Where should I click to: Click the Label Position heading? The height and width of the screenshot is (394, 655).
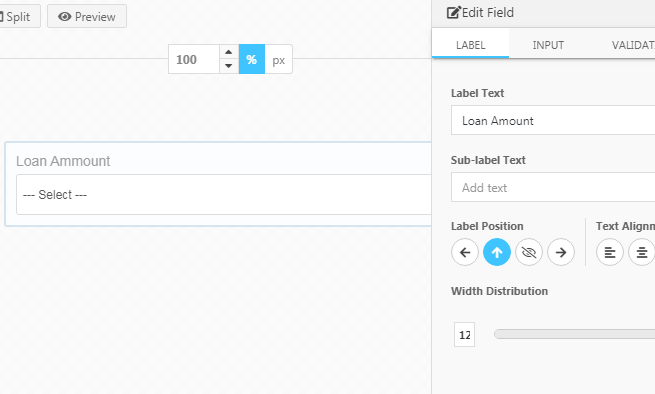pyautogui.click(x=487, y=226)
